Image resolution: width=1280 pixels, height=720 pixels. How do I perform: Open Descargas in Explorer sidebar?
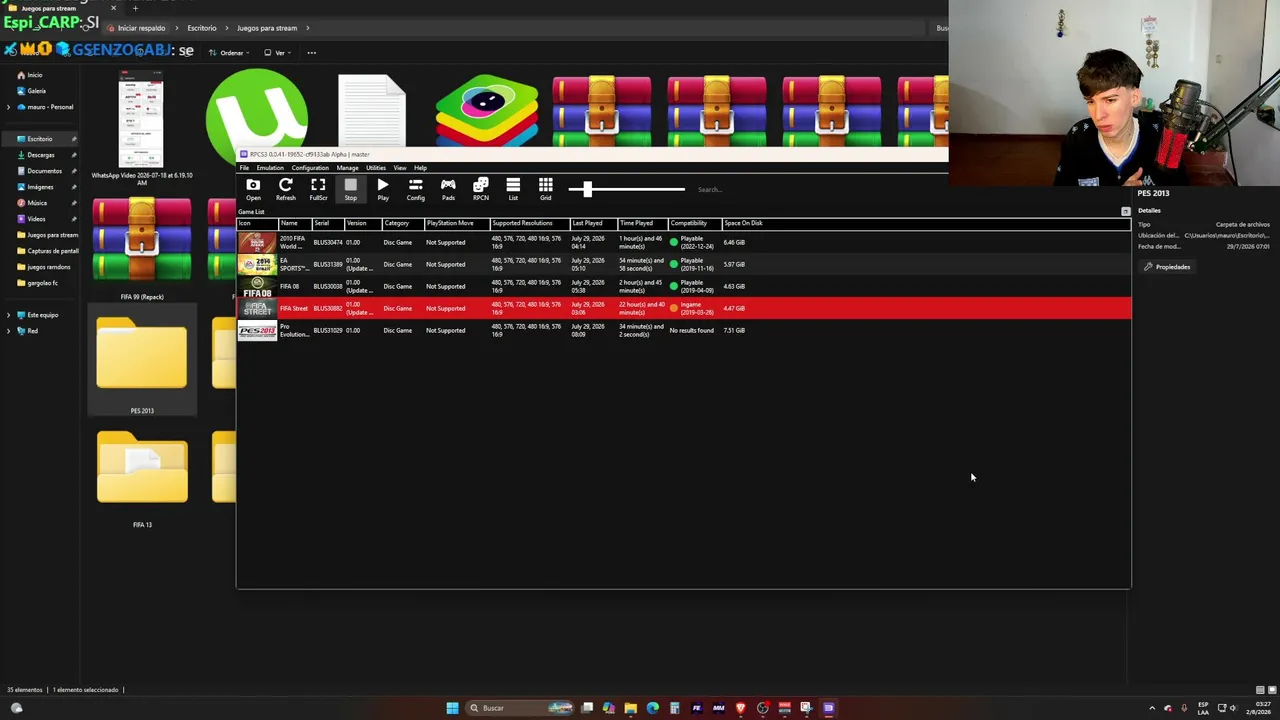coord(41,155)
